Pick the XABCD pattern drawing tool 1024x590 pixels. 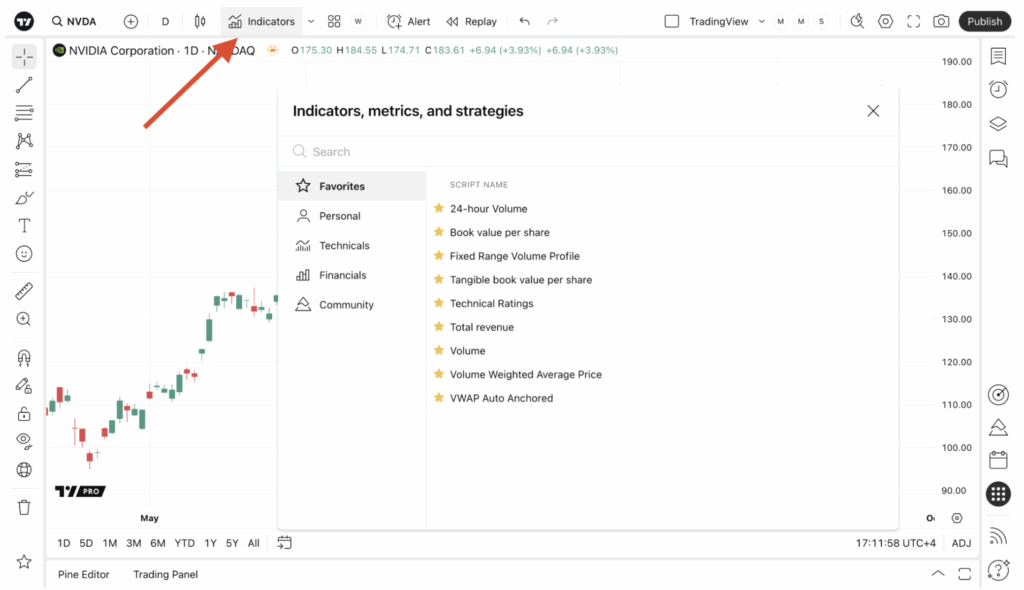(x=24, y=140)
